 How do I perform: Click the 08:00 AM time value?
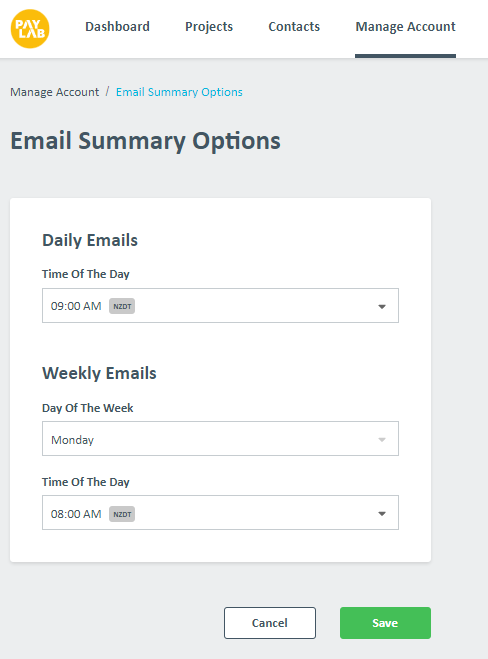point(76,514)
